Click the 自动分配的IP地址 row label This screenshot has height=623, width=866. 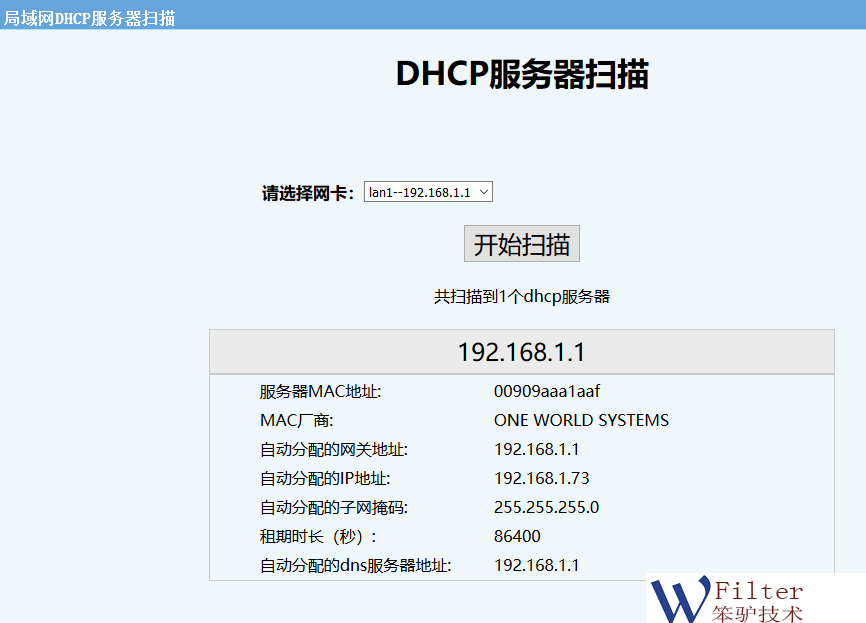324,478
